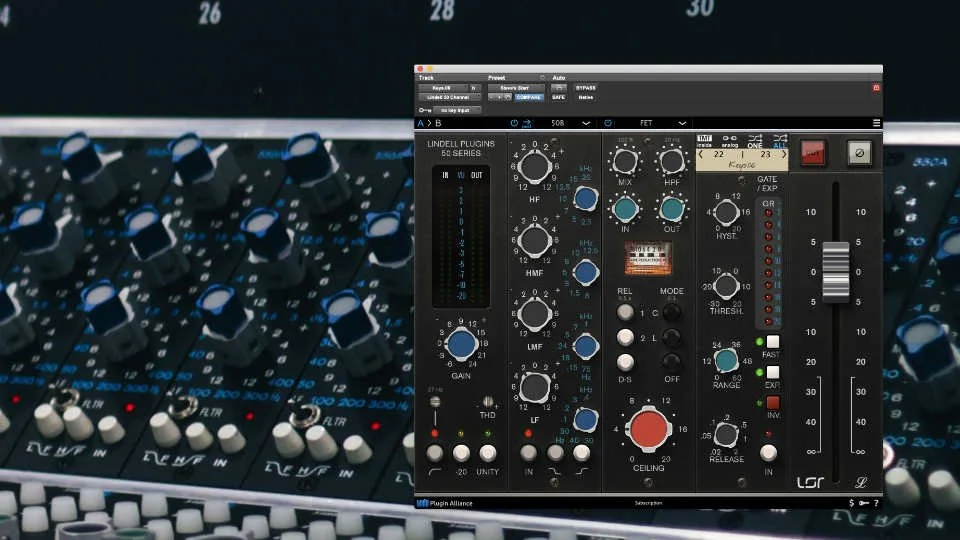Viewport: 960px width, 540px height.
Task: Click the key input icon
Action: [425, 110]
